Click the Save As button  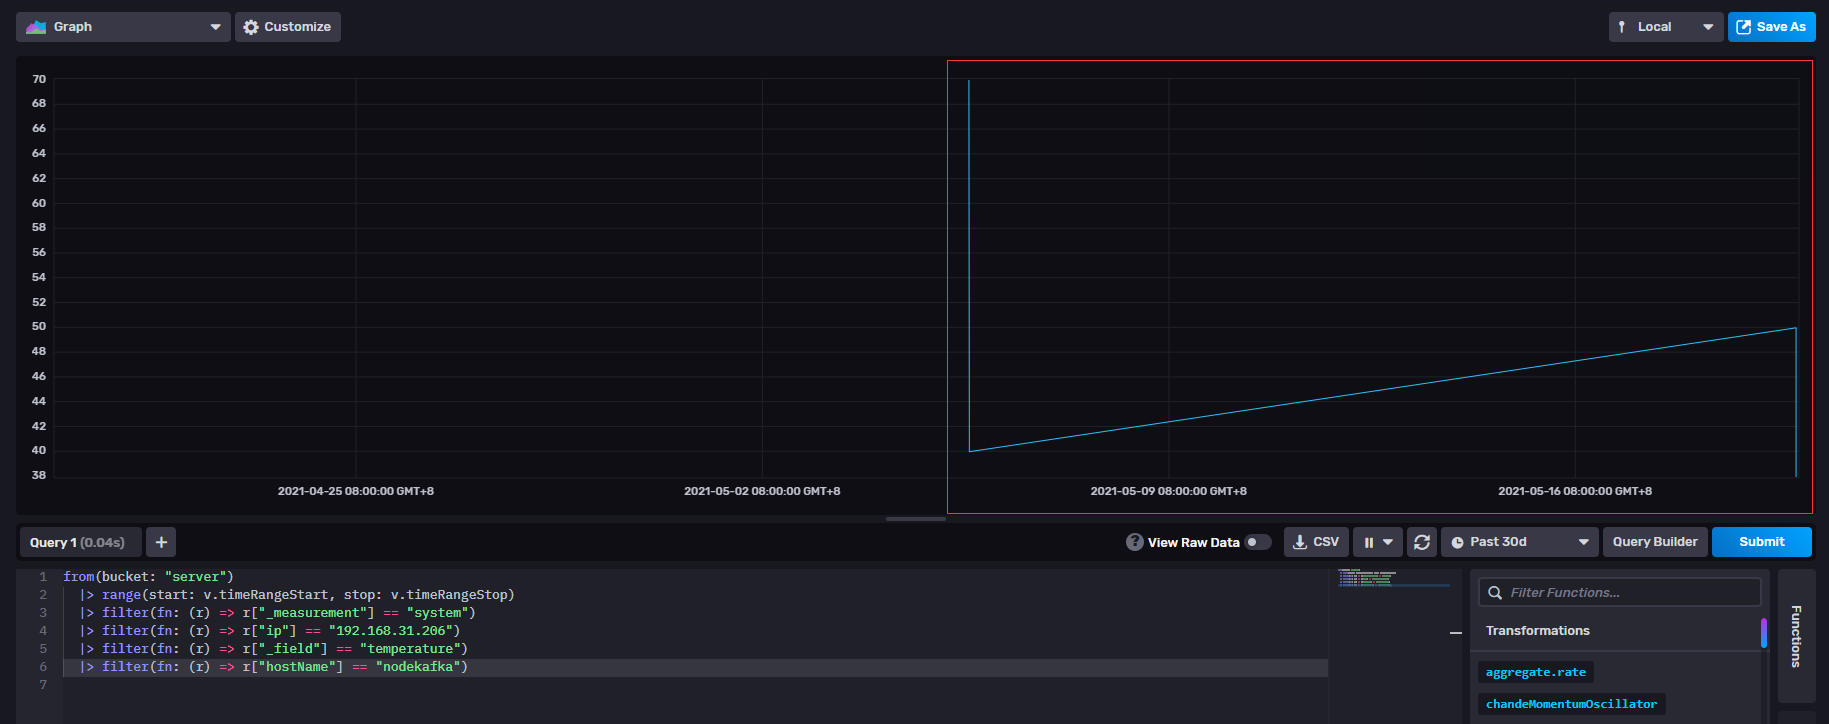pyautogui.click(x=1771, y=27)
